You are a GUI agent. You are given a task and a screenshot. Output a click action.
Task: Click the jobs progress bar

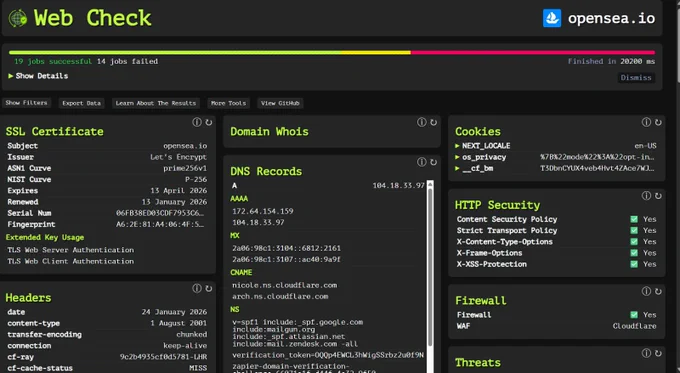(x=332, y=52)
